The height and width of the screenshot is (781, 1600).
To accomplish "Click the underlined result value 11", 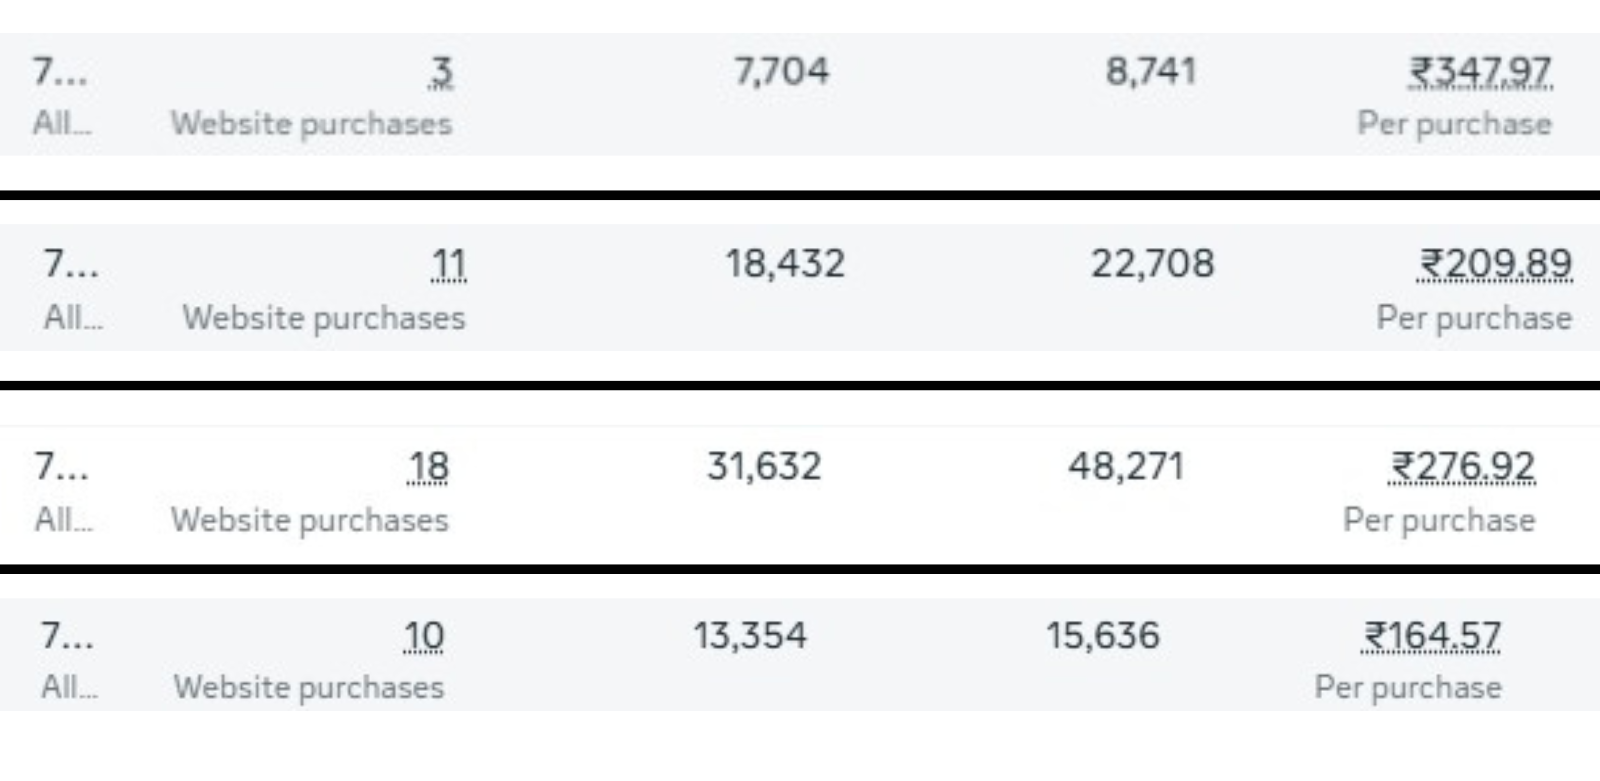I will coord(449,265).
